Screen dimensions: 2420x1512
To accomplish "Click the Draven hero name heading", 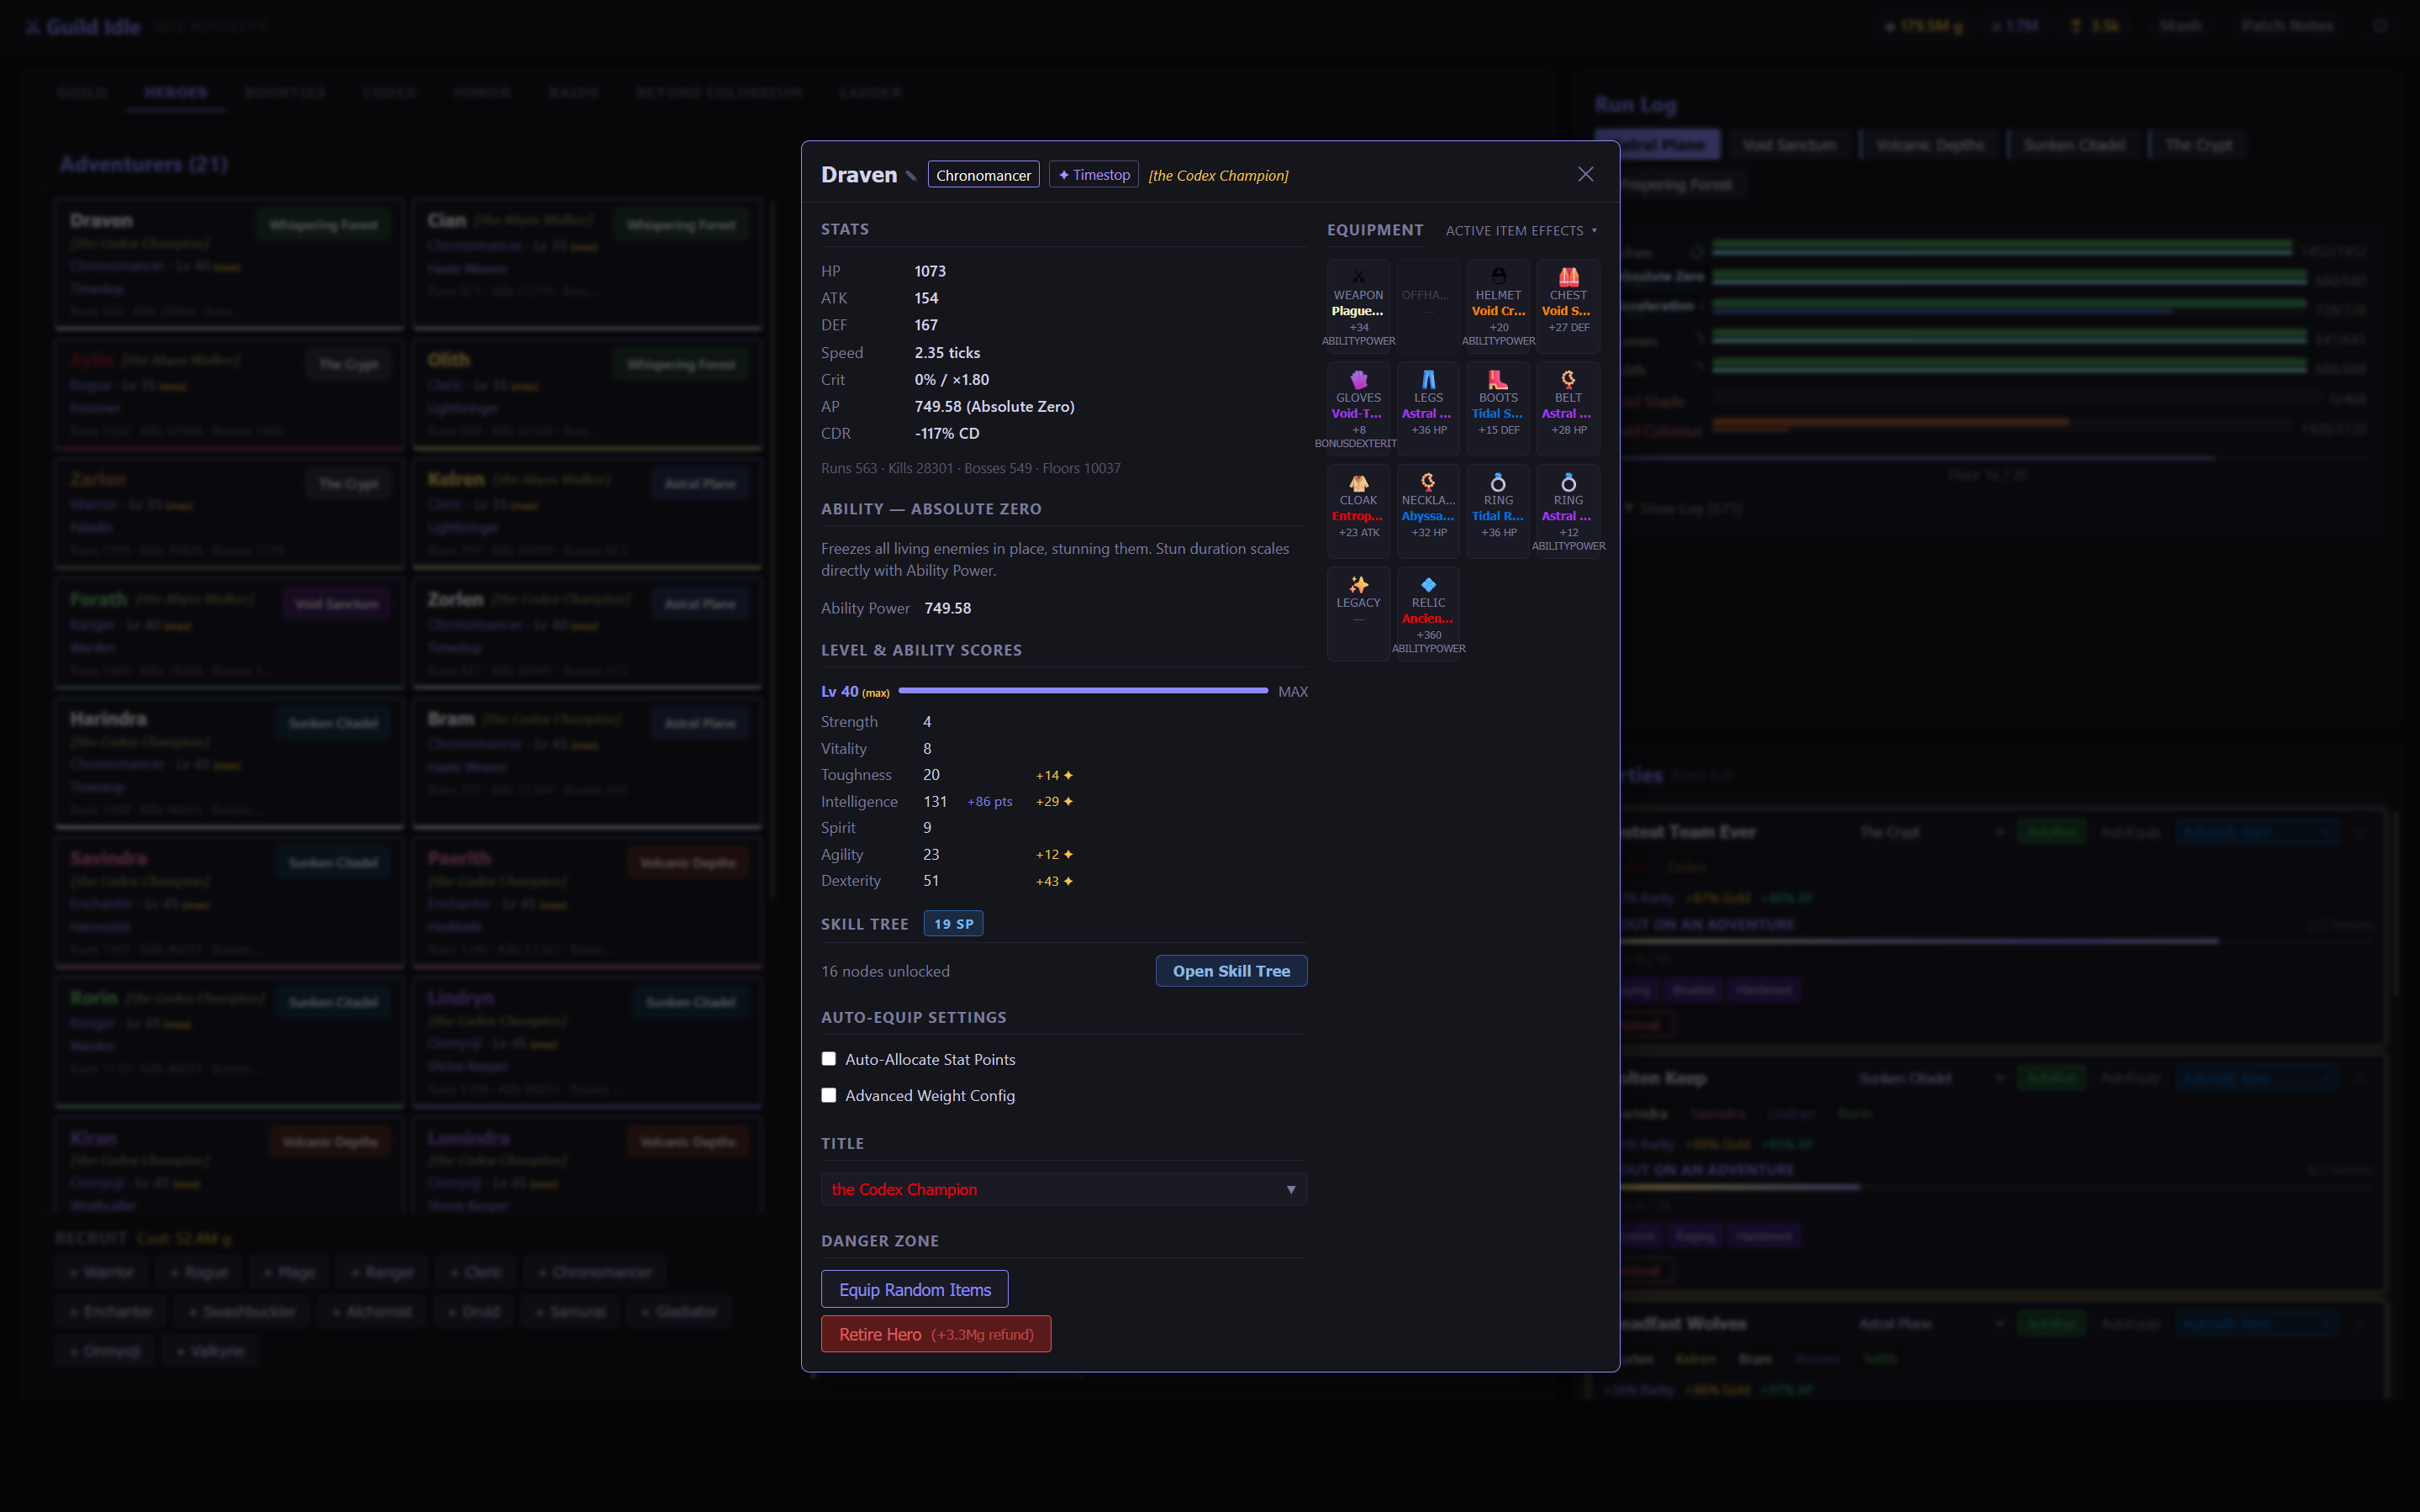I will coord(859,175).
